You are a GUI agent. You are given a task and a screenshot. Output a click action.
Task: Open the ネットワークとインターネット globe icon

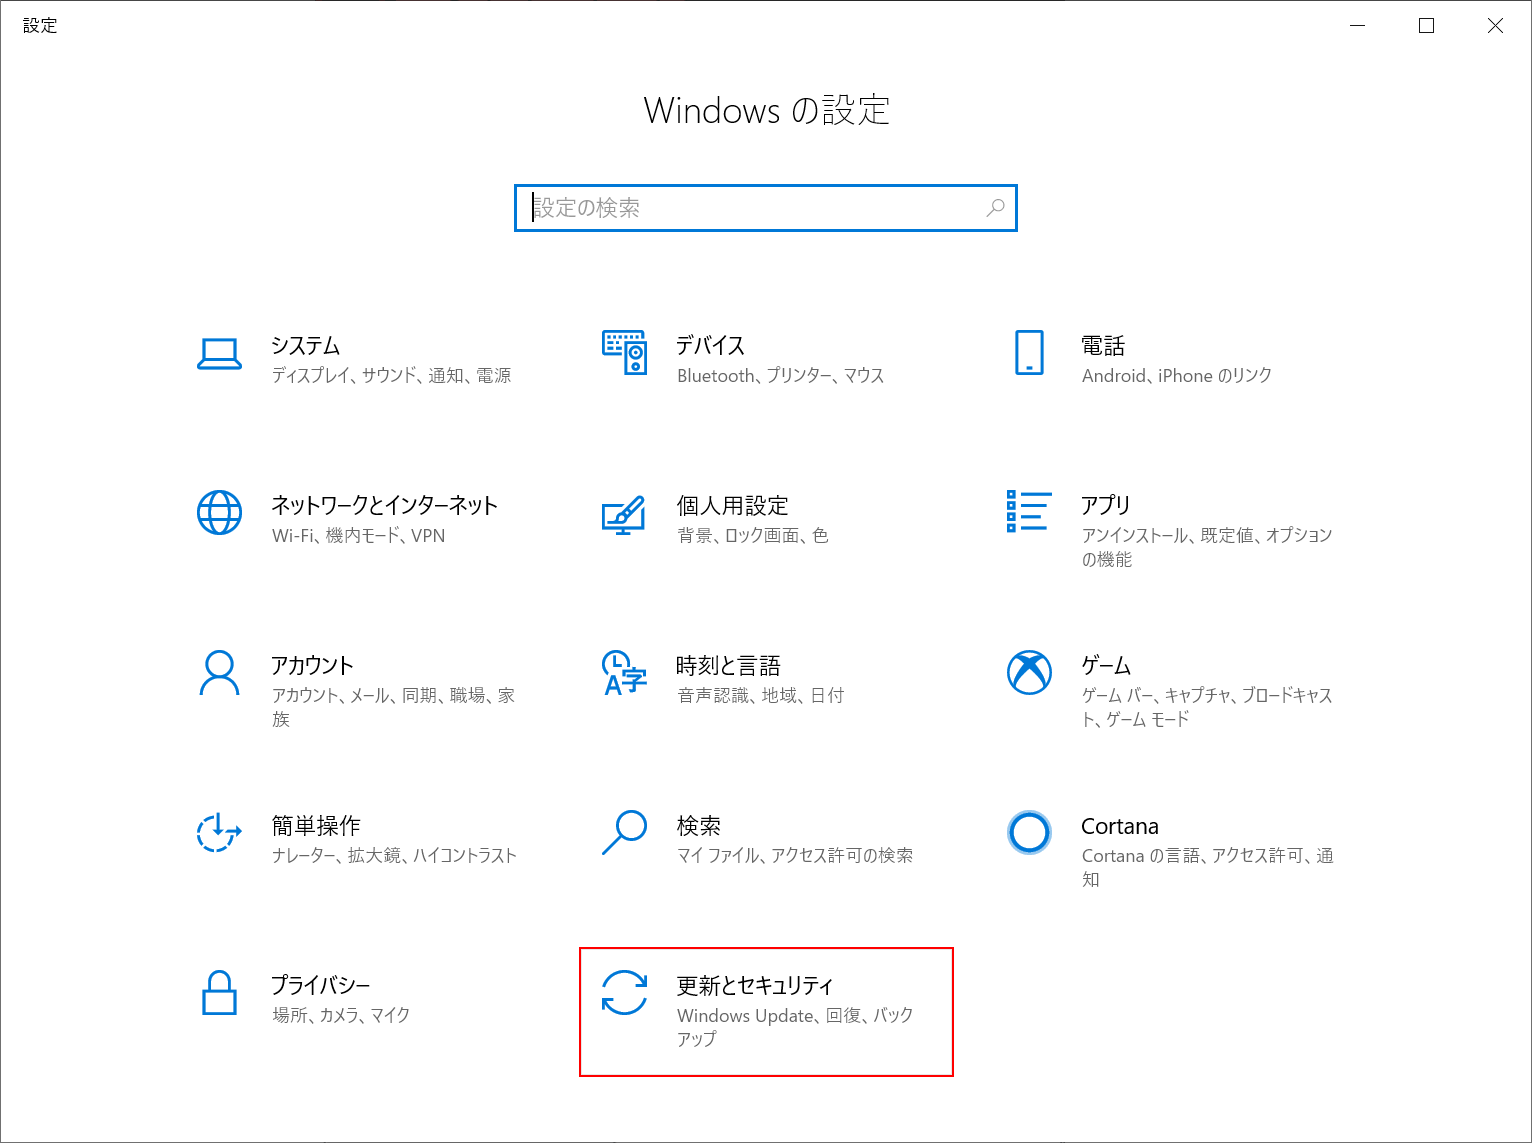(x=219, y=513)
